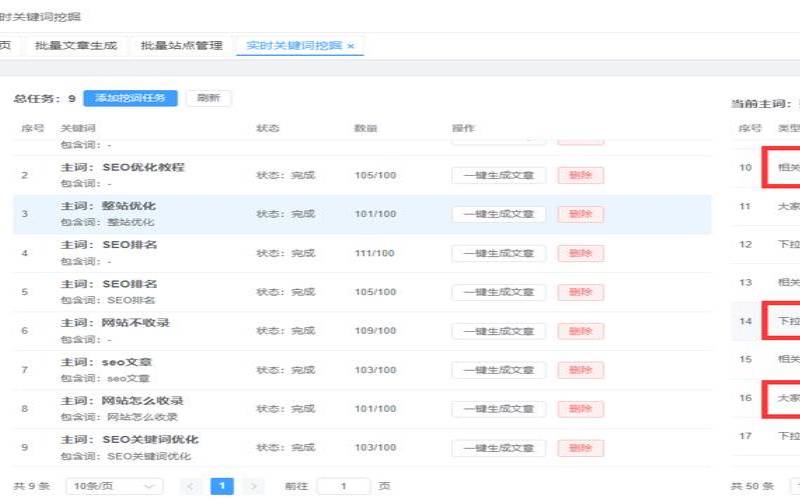
Task: Generate articles for seo文章 row
Action: (498, 370)
